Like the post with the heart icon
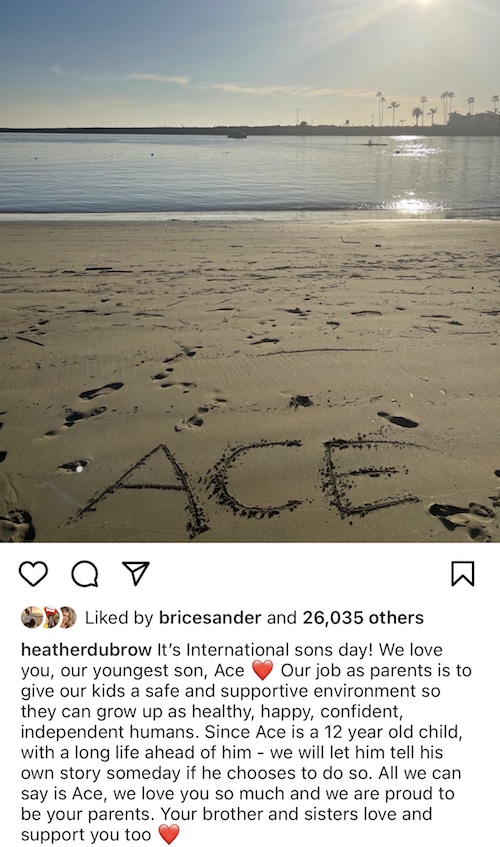This screenshot has height=847, width=500. pos(33,574)
